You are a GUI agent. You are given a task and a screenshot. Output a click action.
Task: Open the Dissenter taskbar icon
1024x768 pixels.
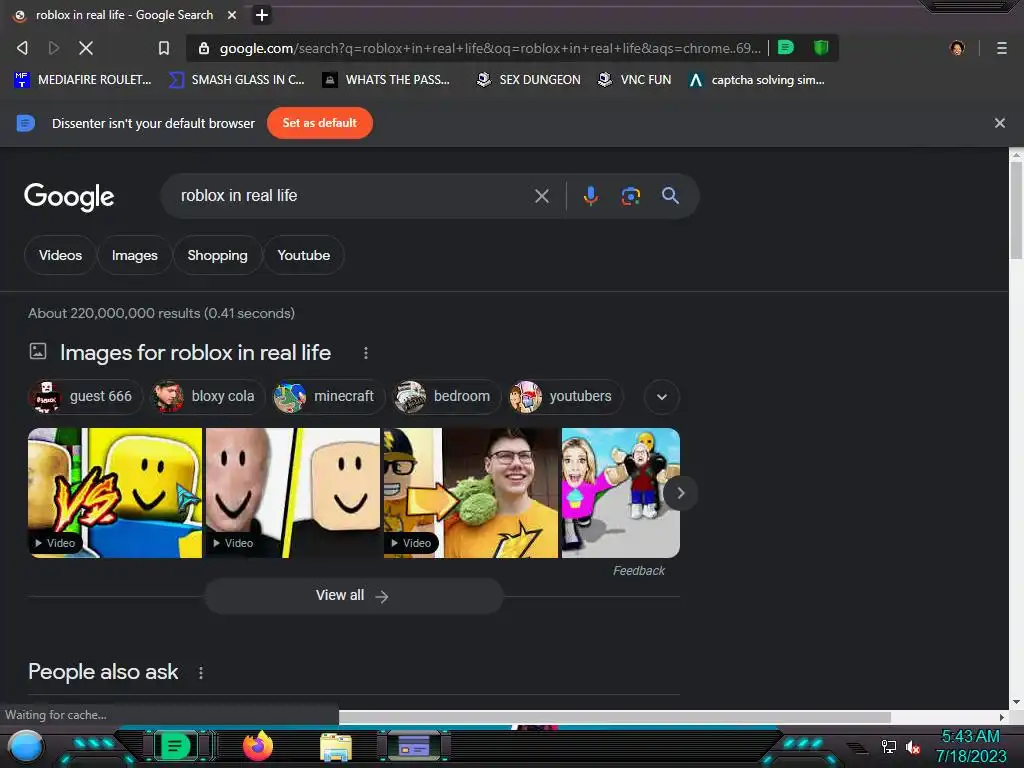pyautogui.click(x=175, y=746)
